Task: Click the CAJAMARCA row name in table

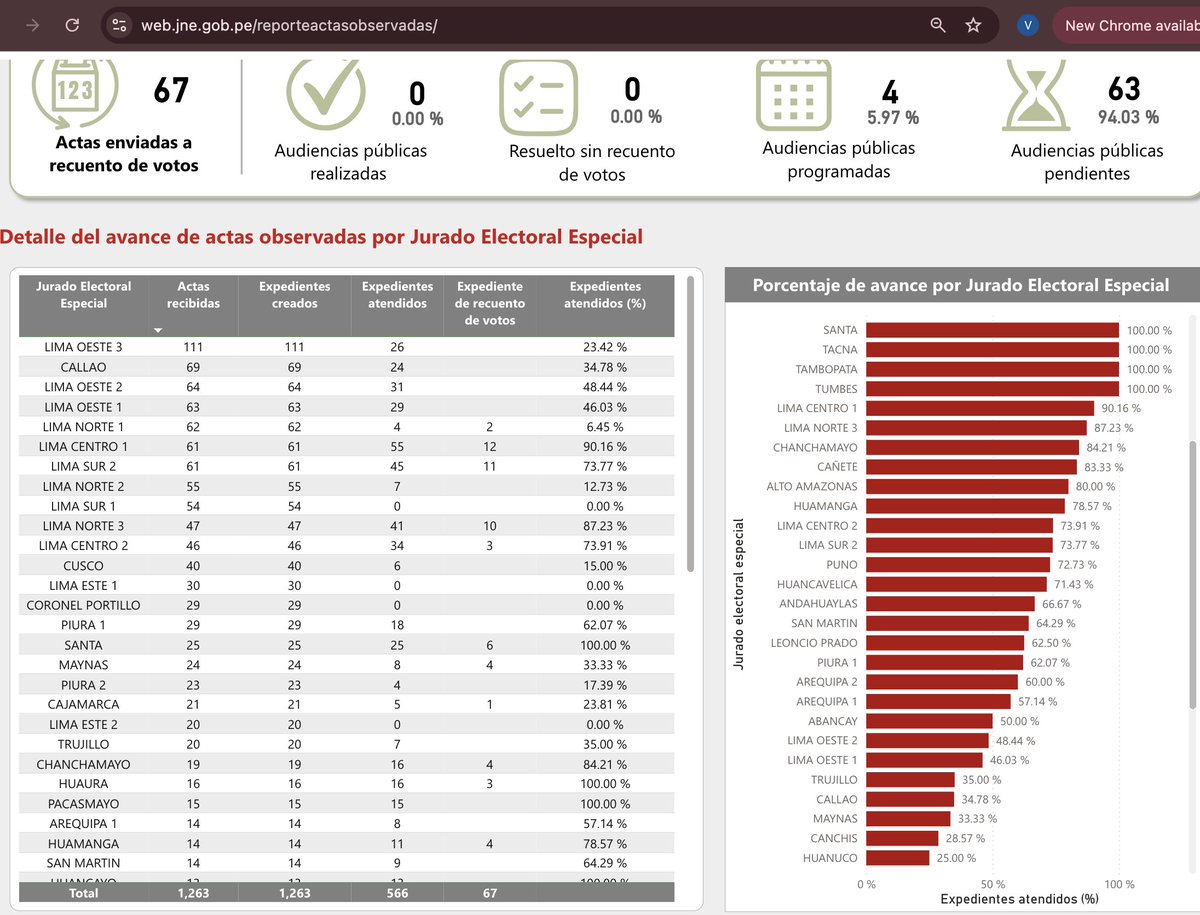Action: tap(84, 704)
